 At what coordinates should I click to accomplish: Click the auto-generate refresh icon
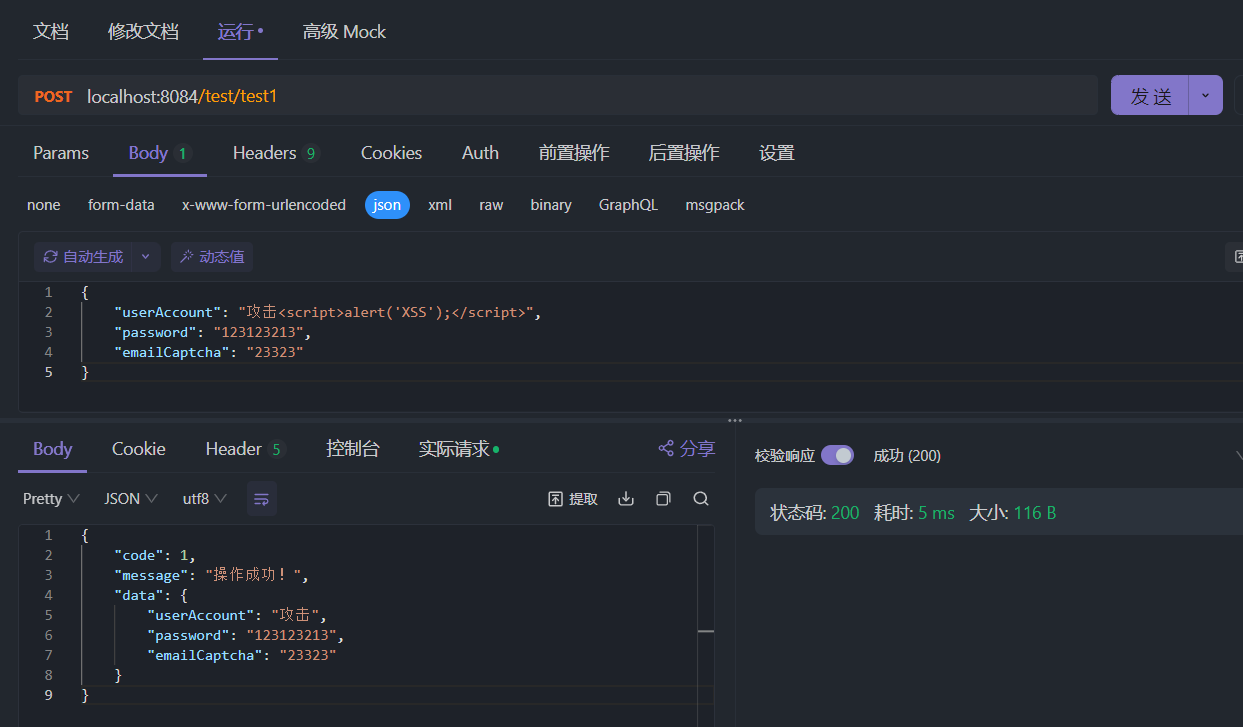click(x=51, y=257)
